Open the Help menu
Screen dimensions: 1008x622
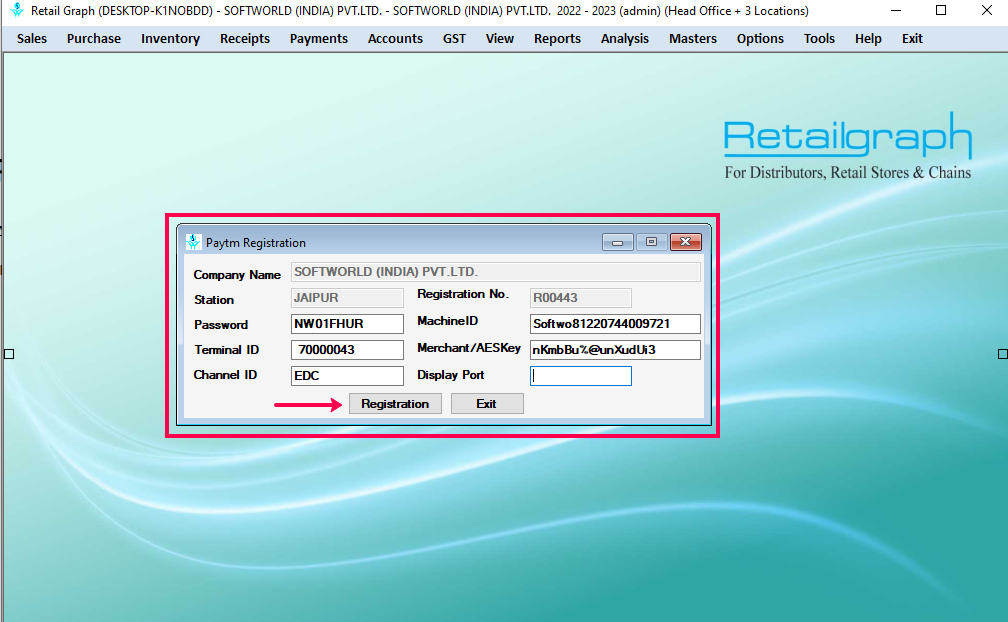[x=868, y=39]
